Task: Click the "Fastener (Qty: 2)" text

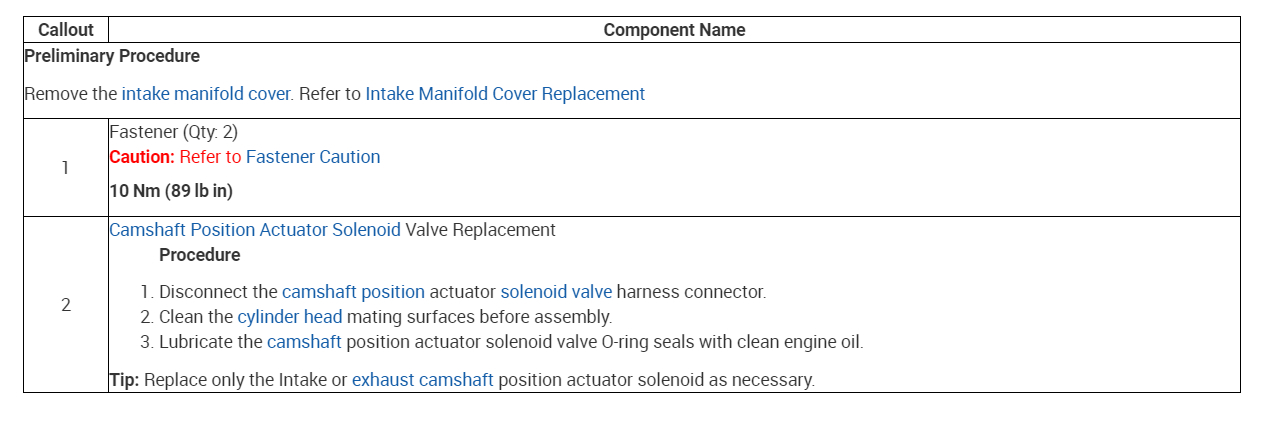Action: pos(173,132)
